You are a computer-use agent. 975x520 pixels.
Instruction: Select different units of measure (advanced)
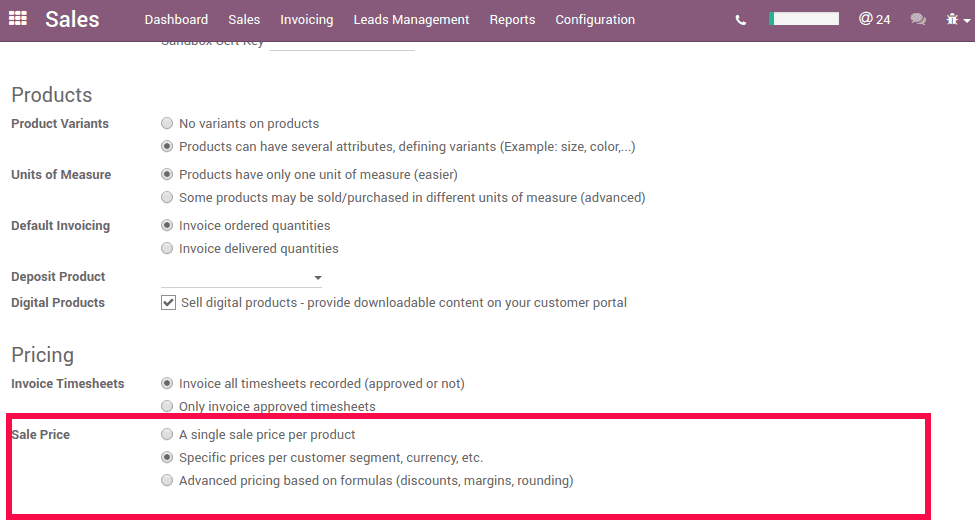click(167, 197)
